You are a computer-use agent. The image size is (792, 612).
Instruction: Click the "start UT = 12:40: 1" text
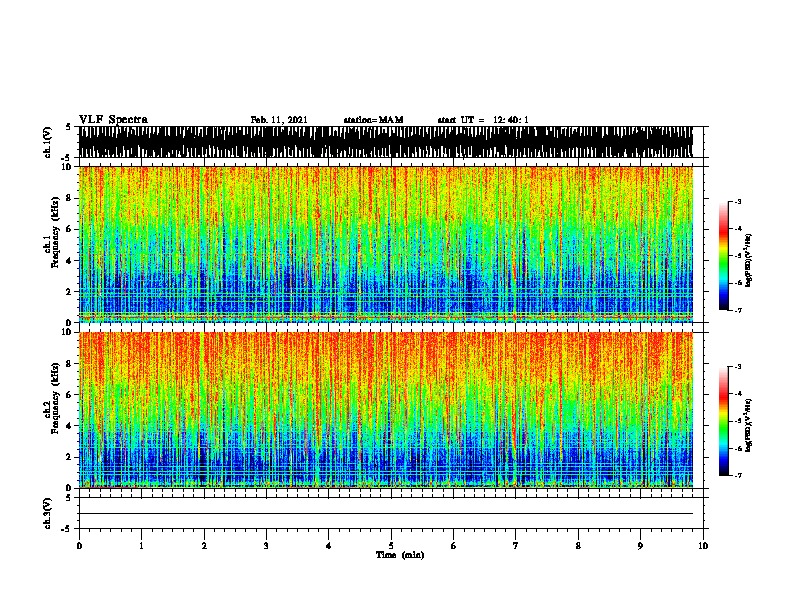(483, 120)
